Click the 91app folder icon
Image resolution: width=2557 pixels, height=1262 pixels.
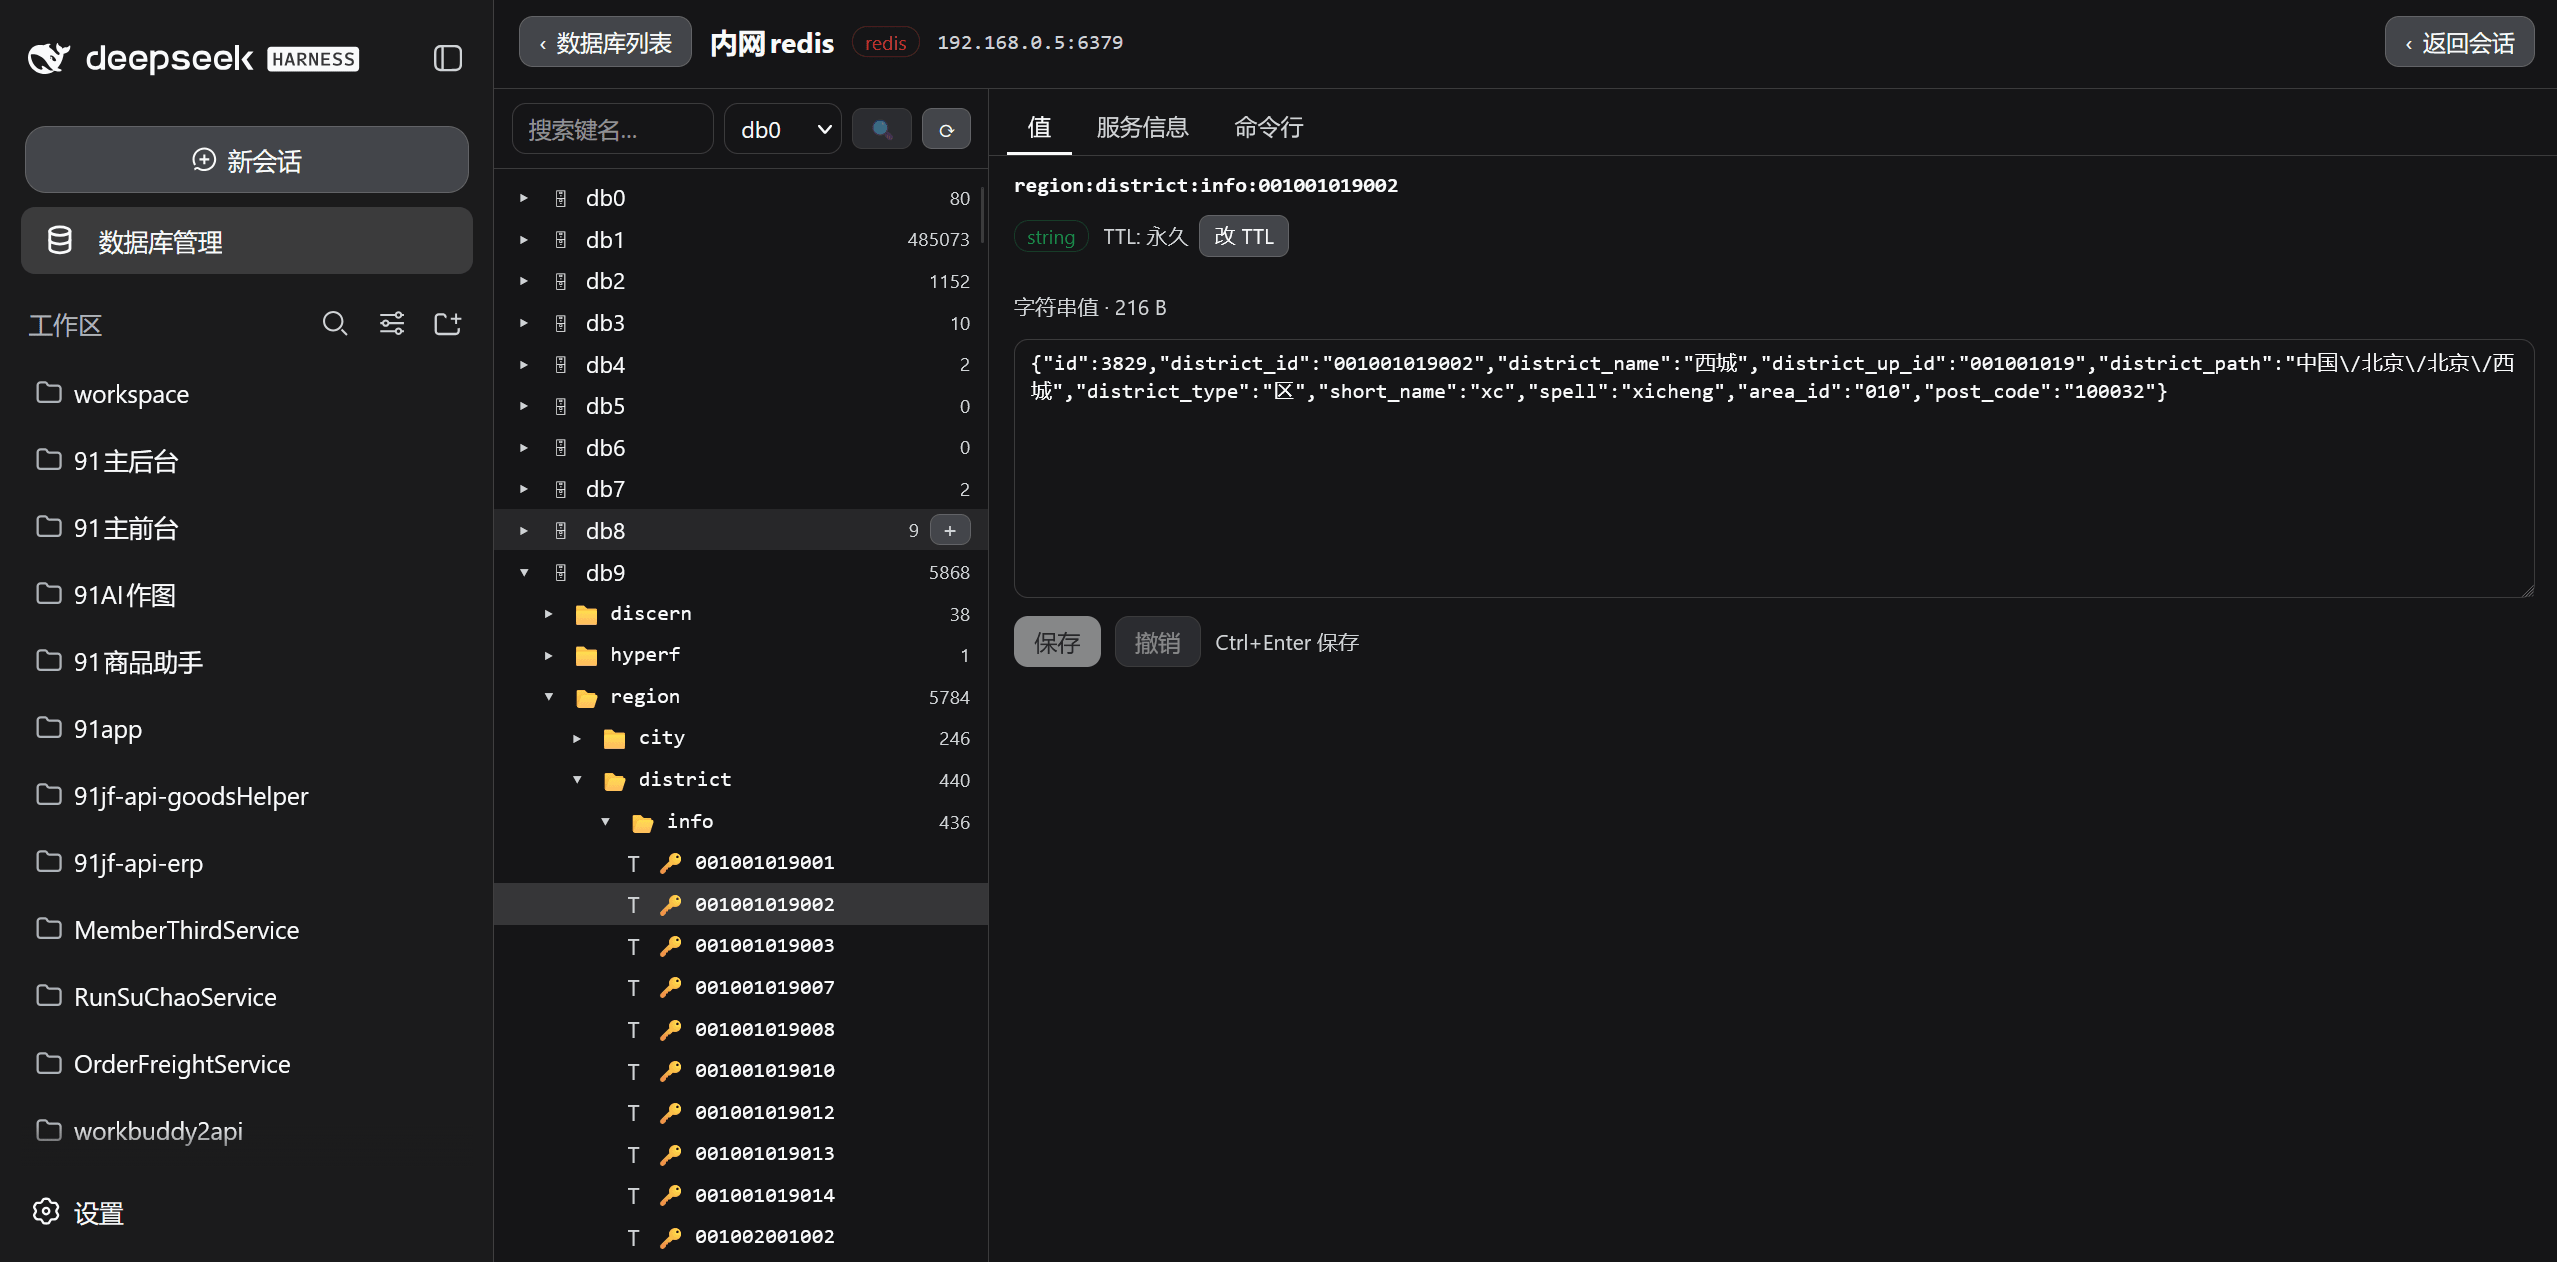[x=49, y=727]
